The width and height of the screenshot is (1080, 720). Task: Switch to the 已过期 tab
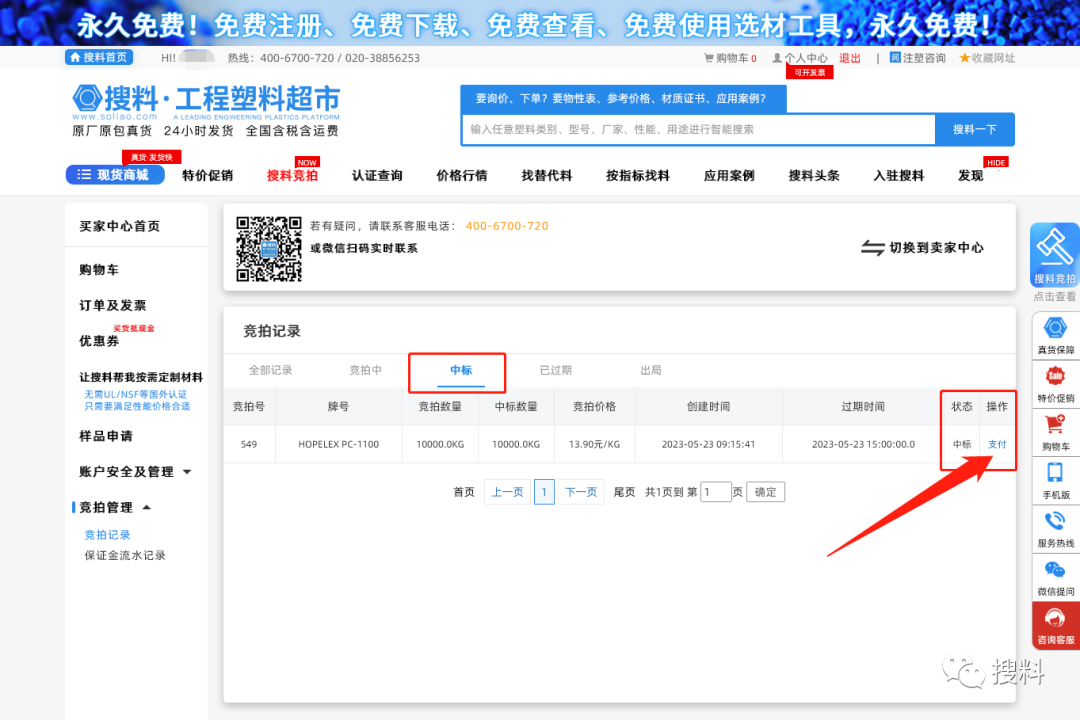coord(556,369)
